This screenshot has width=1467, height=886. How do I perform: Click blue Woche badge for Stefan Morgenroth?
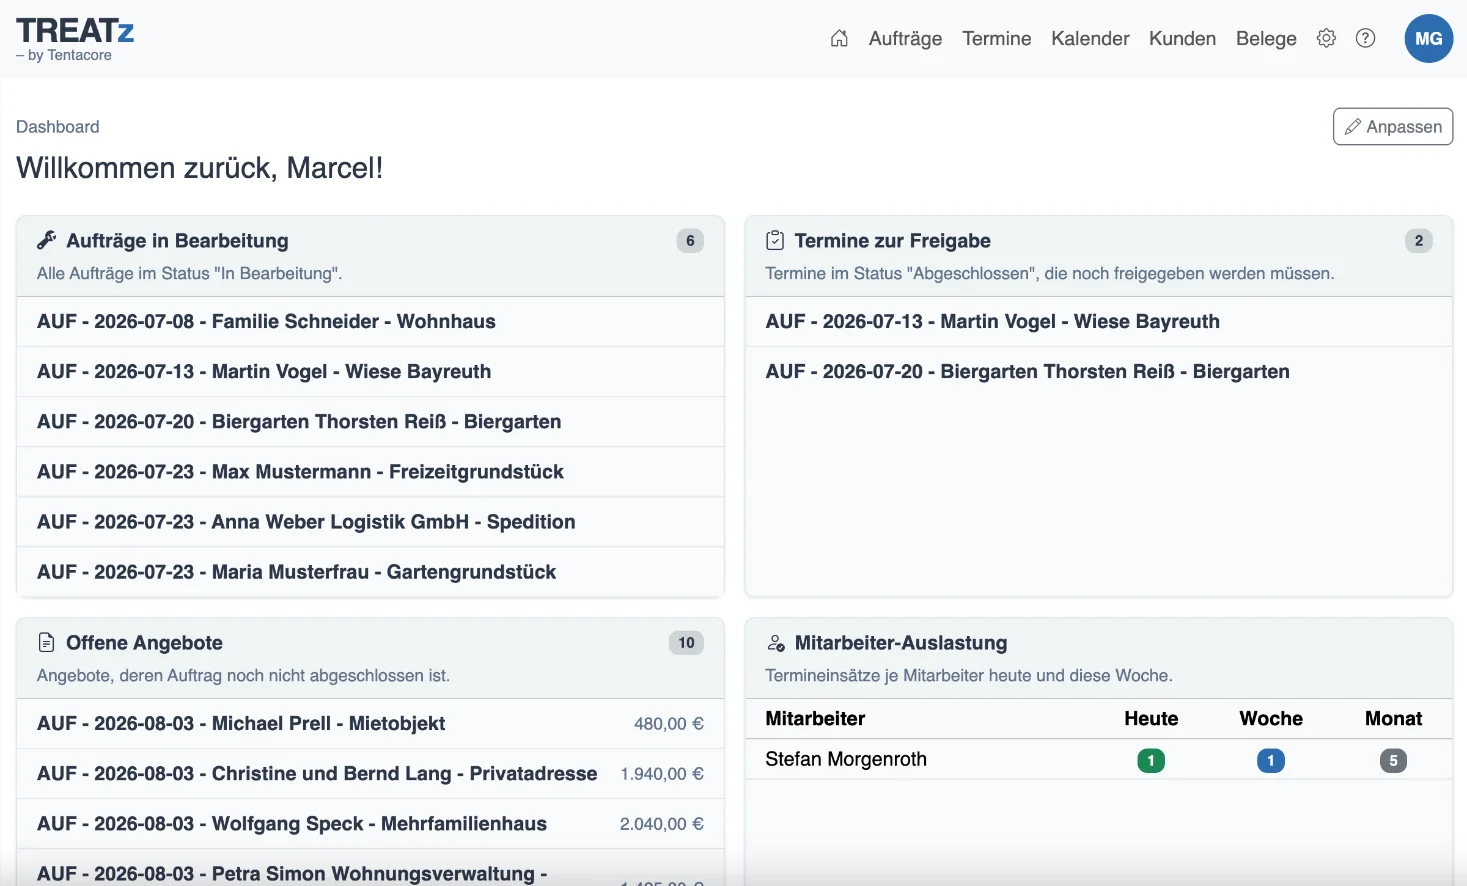1271,760
